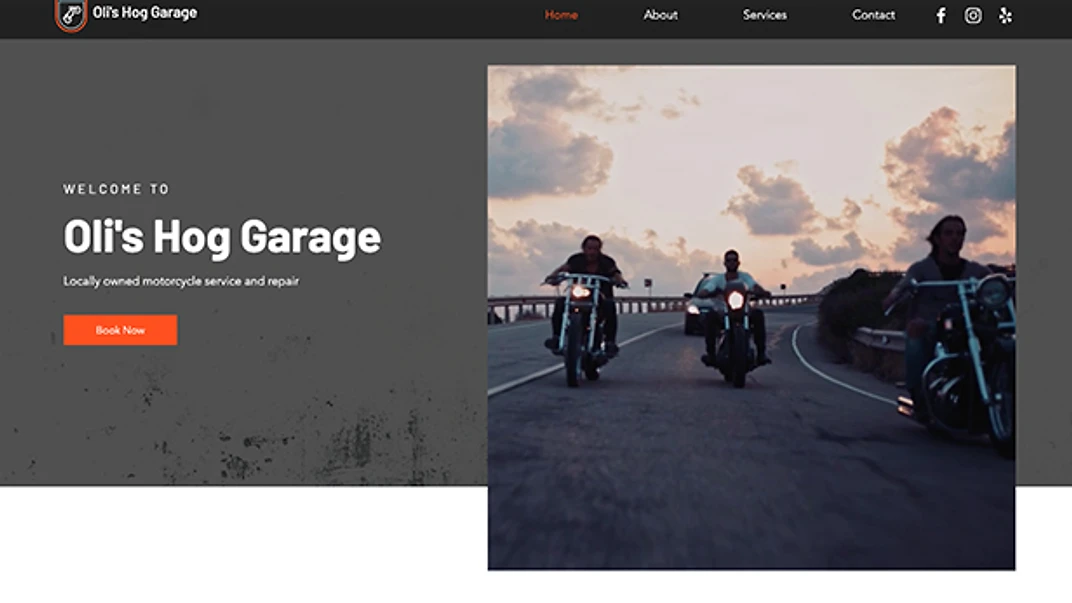Open the Facebook social link
The height and width of the screenshot is (603, 1072).
pyautogui.click(x=940, y=15)
